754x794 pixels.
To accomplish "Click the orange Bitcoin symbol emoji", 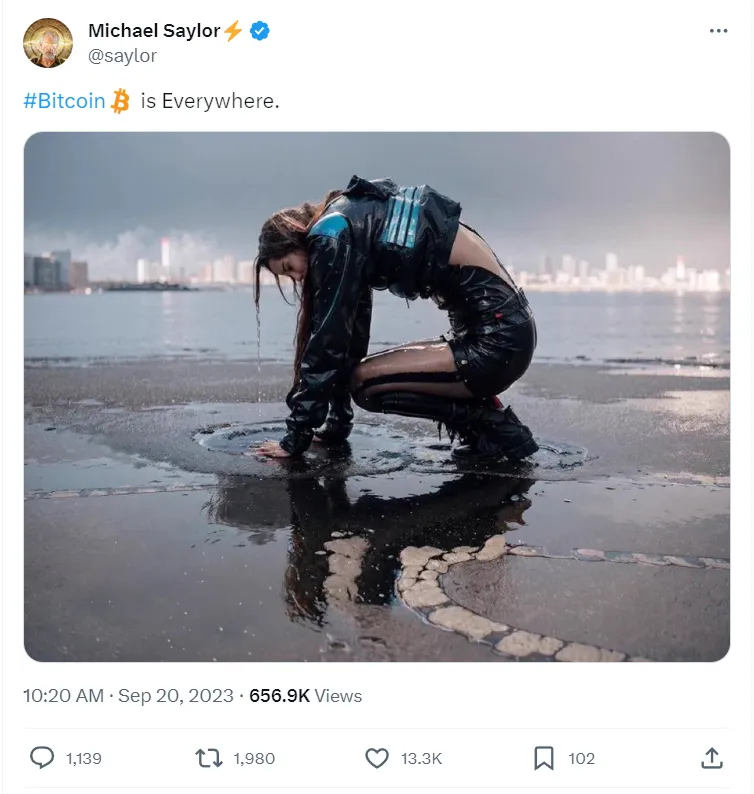I will [x=121, y=101].
